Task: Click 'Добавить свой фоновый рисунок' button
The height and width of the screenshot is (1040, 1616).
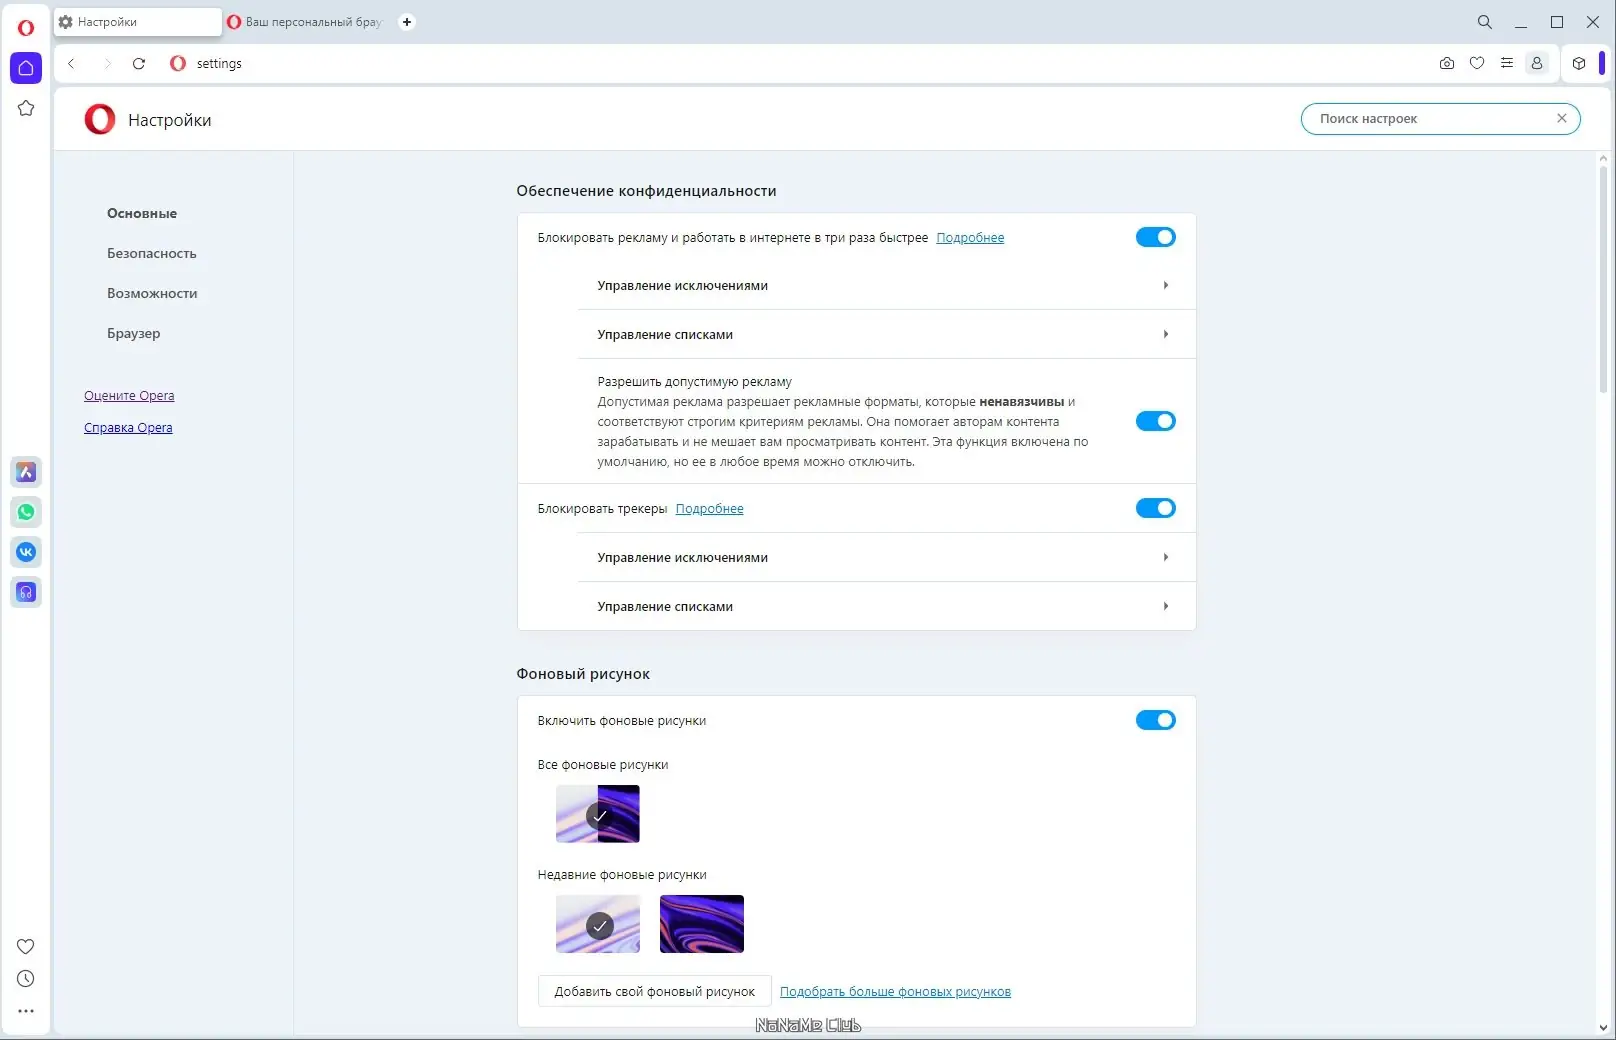Action: pos(655,991)
